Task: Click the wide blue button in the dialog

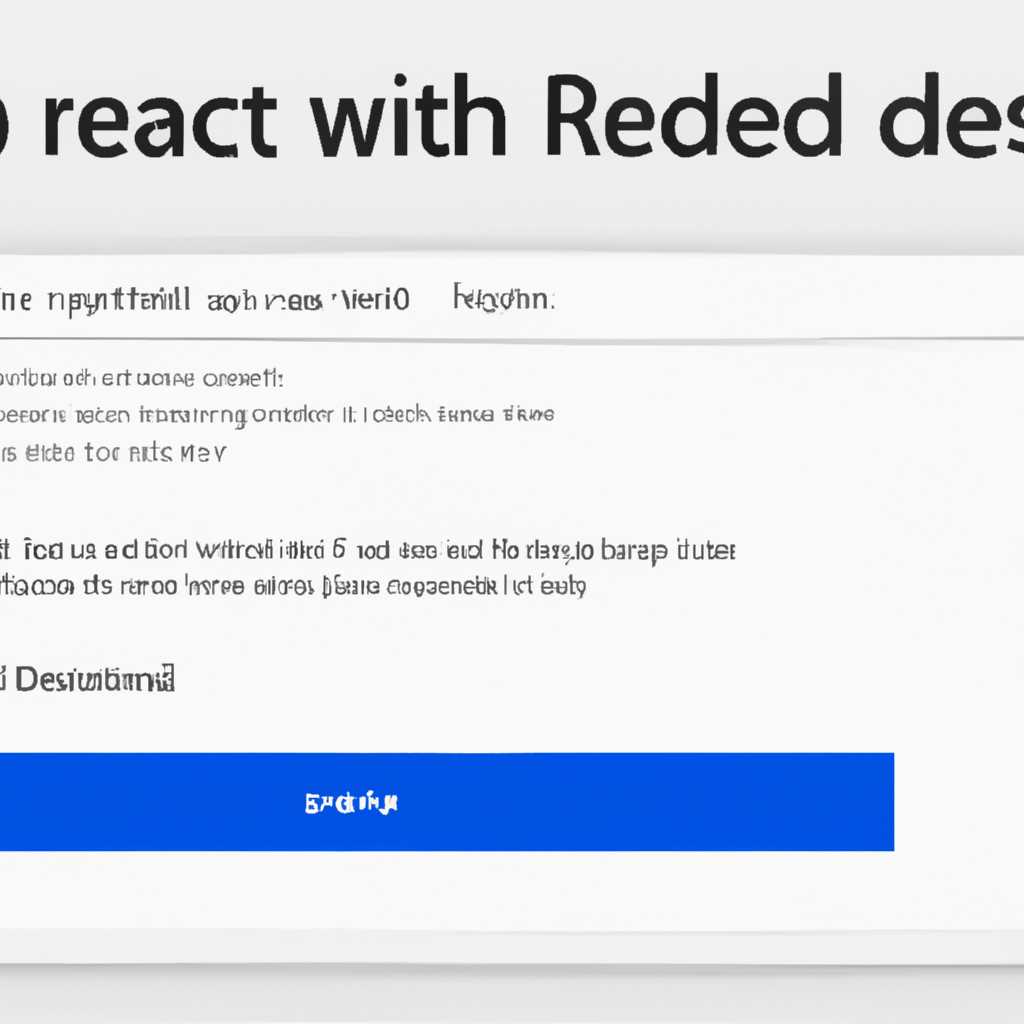Action: click(x=447, y=801)
